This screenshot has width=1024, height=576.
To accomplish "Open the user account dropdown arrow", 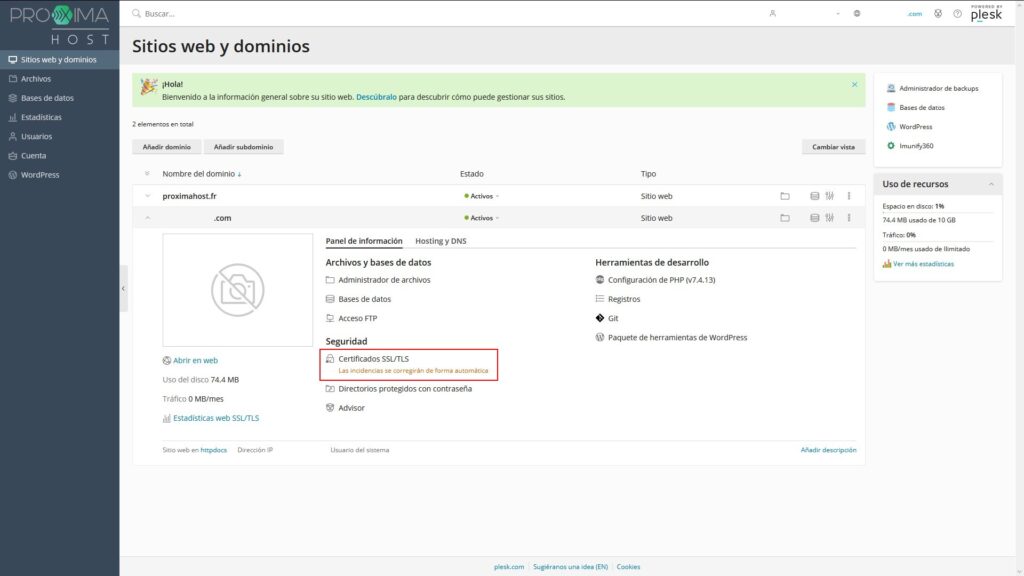I will 838,13.
